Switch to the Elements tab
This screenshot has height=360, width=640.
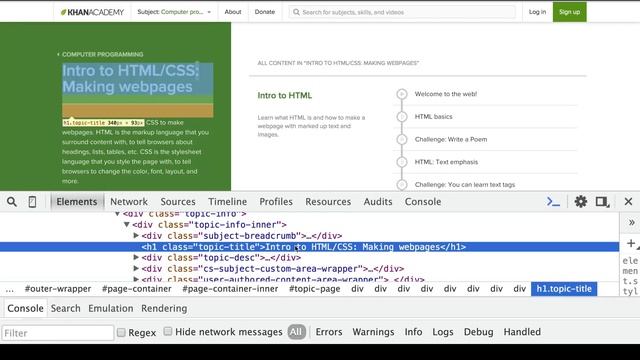point(77,202)
